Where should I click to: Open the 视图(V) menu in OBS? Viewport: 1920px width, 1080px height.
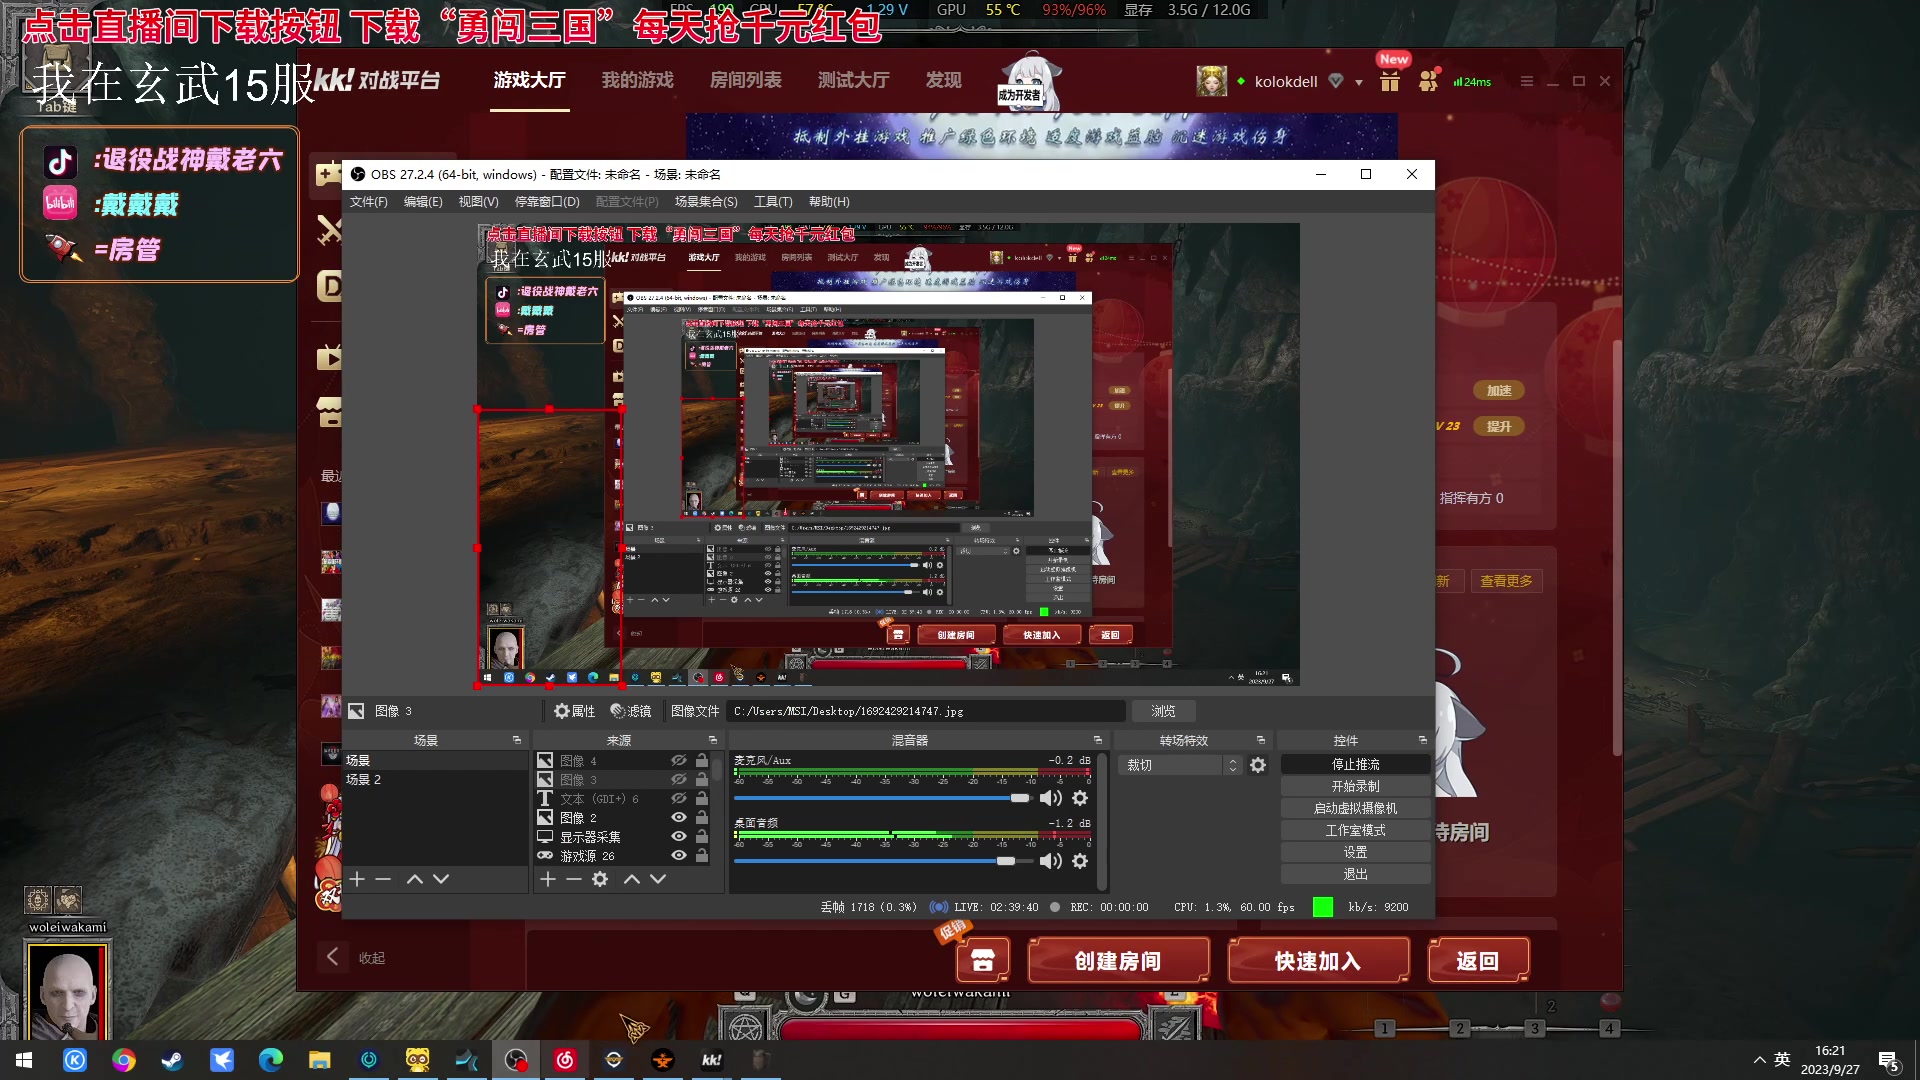click(x=478, y=202)
